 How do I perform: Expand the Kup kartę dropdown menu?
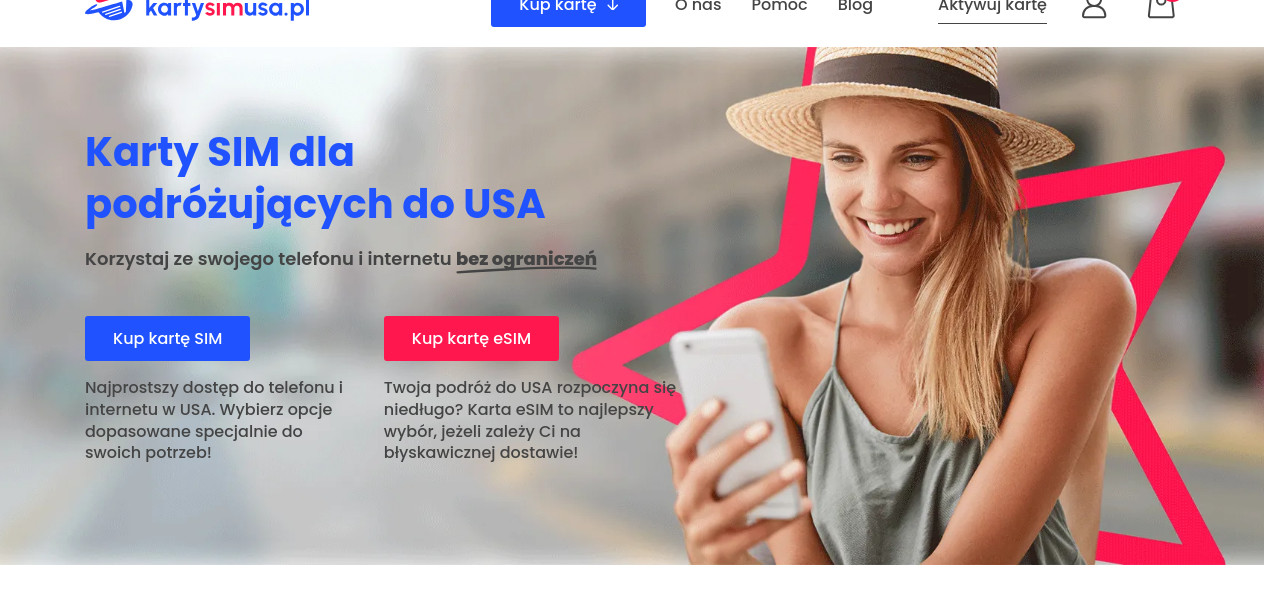tap(568, 8)
